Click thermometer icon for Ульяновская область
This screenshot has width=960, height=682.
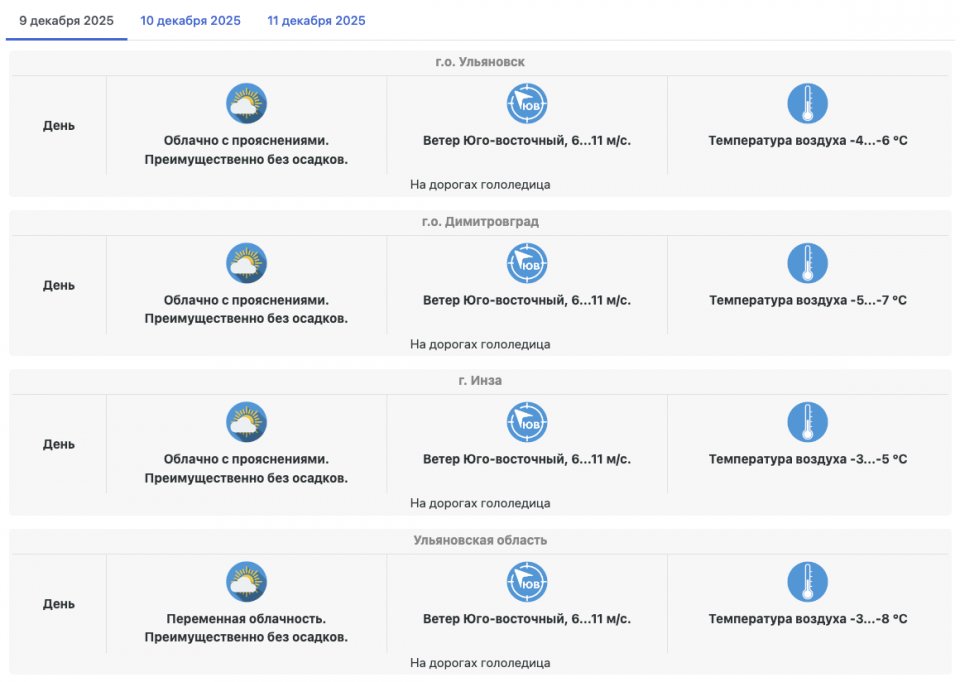tap(807, 582)
